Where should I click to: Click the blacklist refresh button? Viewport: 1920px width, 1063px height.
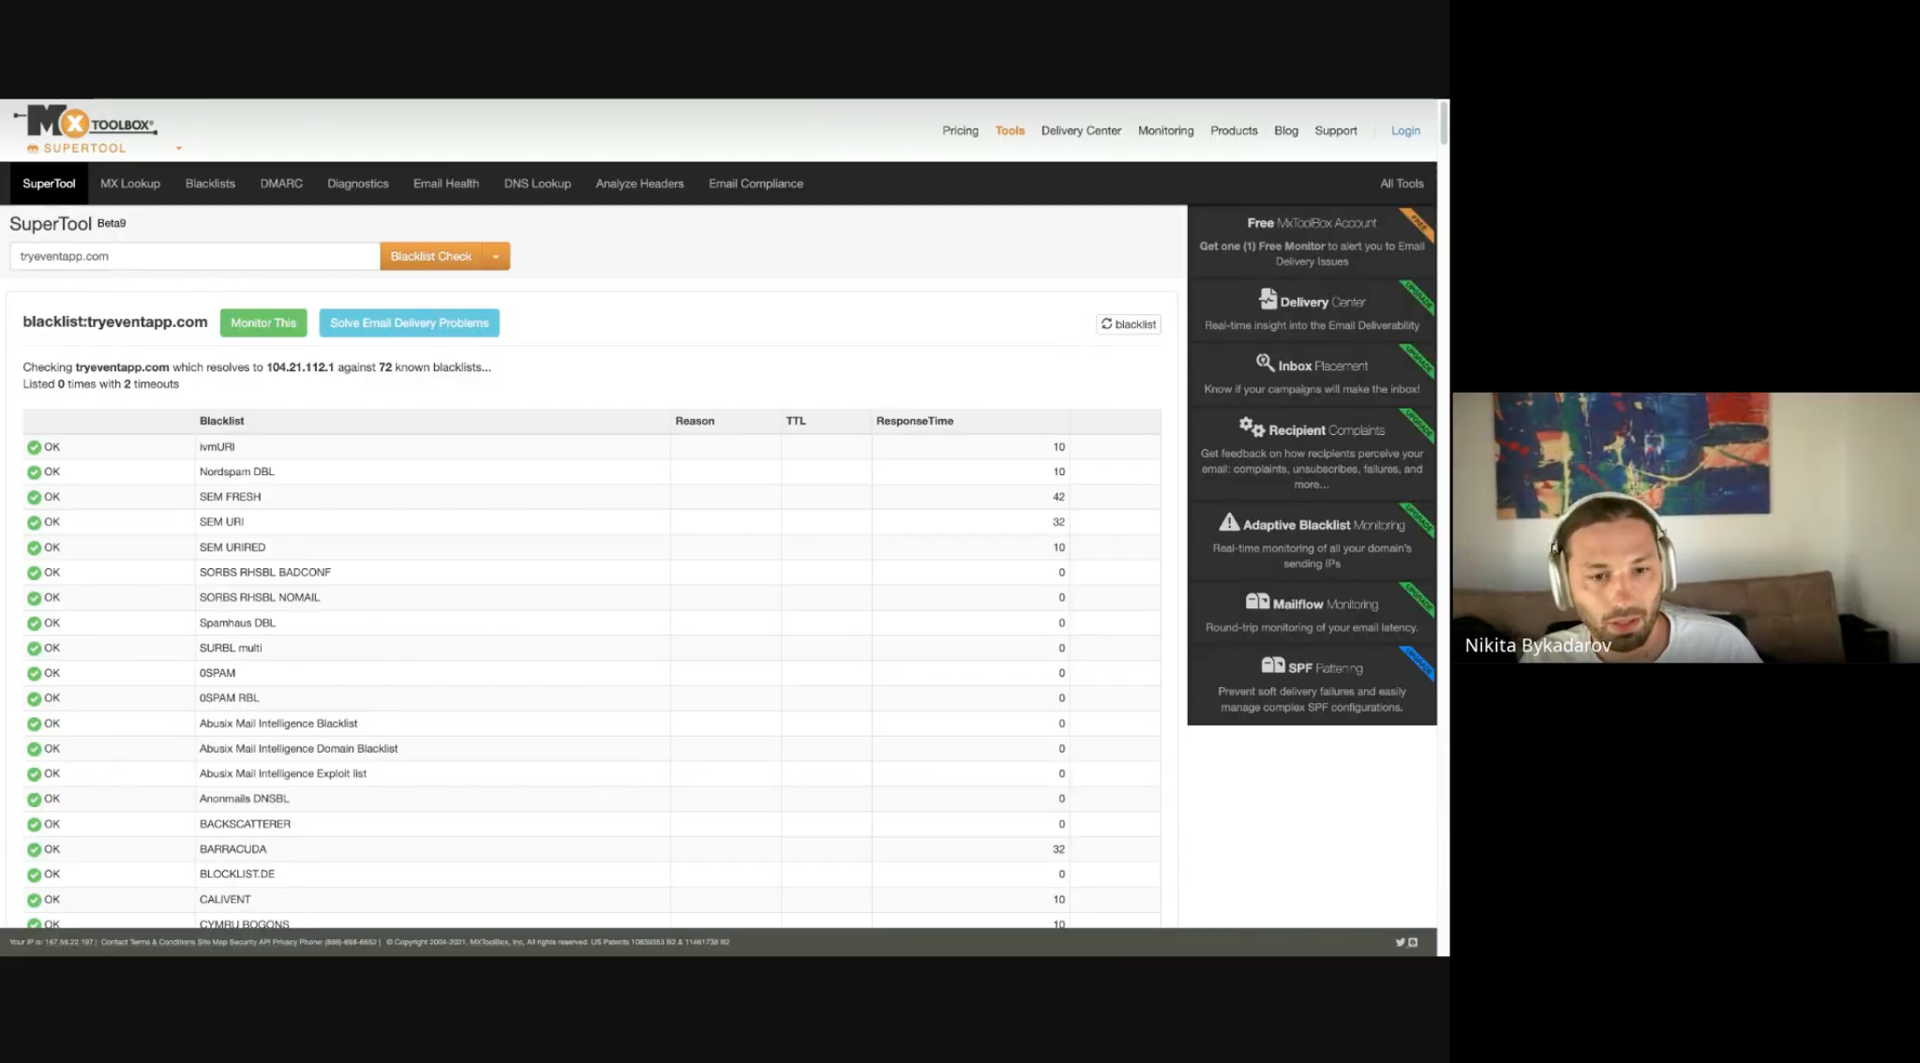(x=1128, y=324)
